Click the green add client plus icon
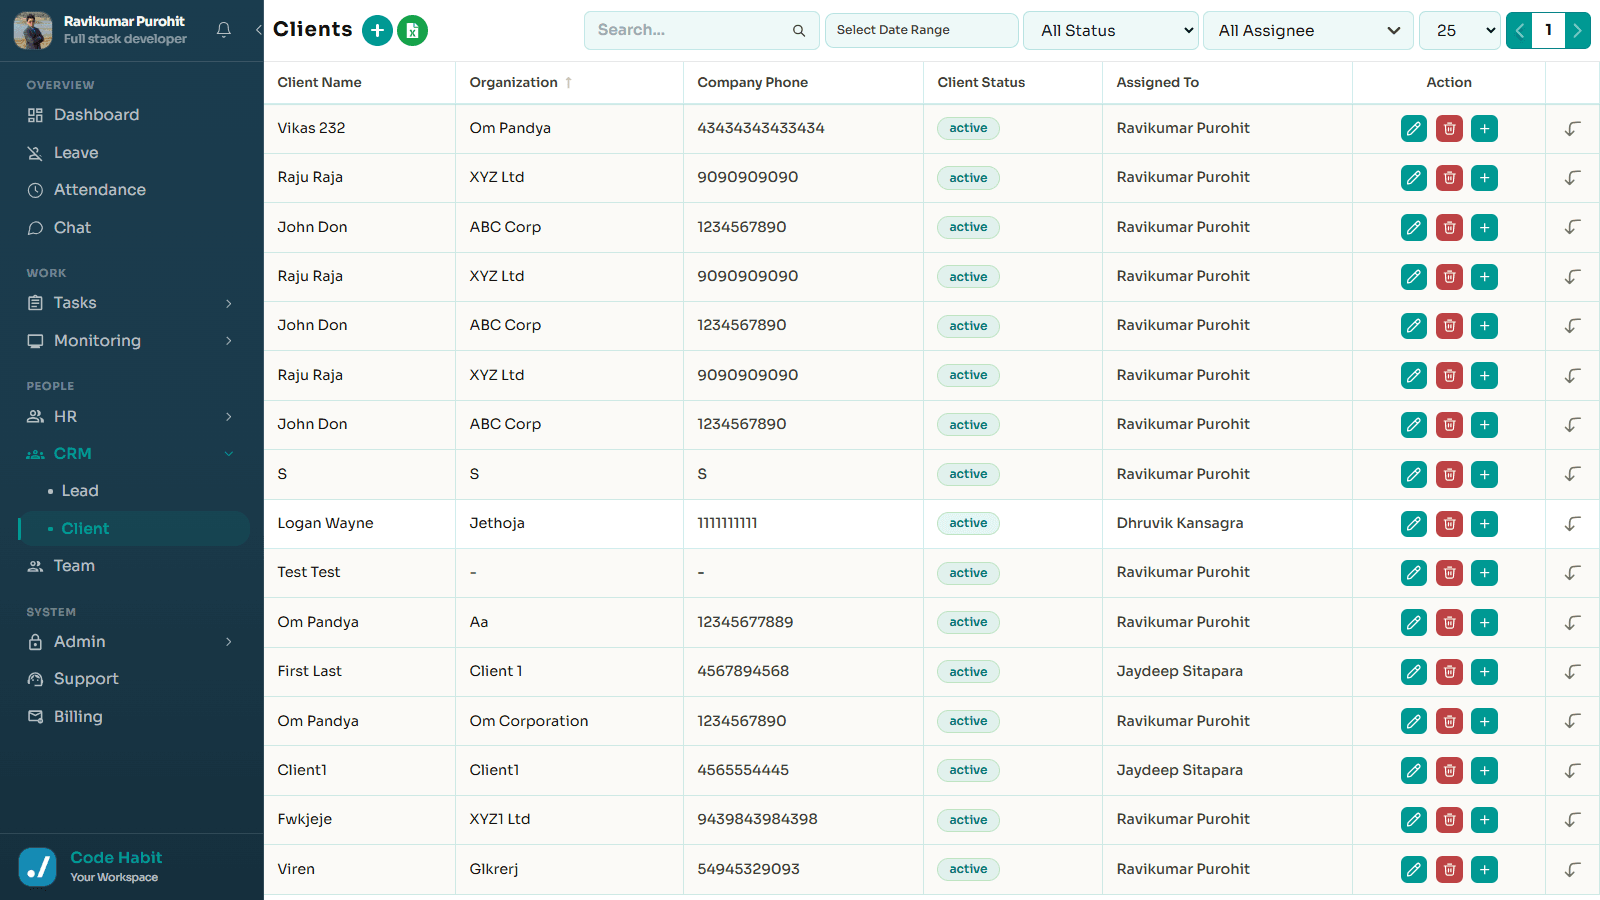This screenshot has width=1600, height=900. click(x=377, y=31)
